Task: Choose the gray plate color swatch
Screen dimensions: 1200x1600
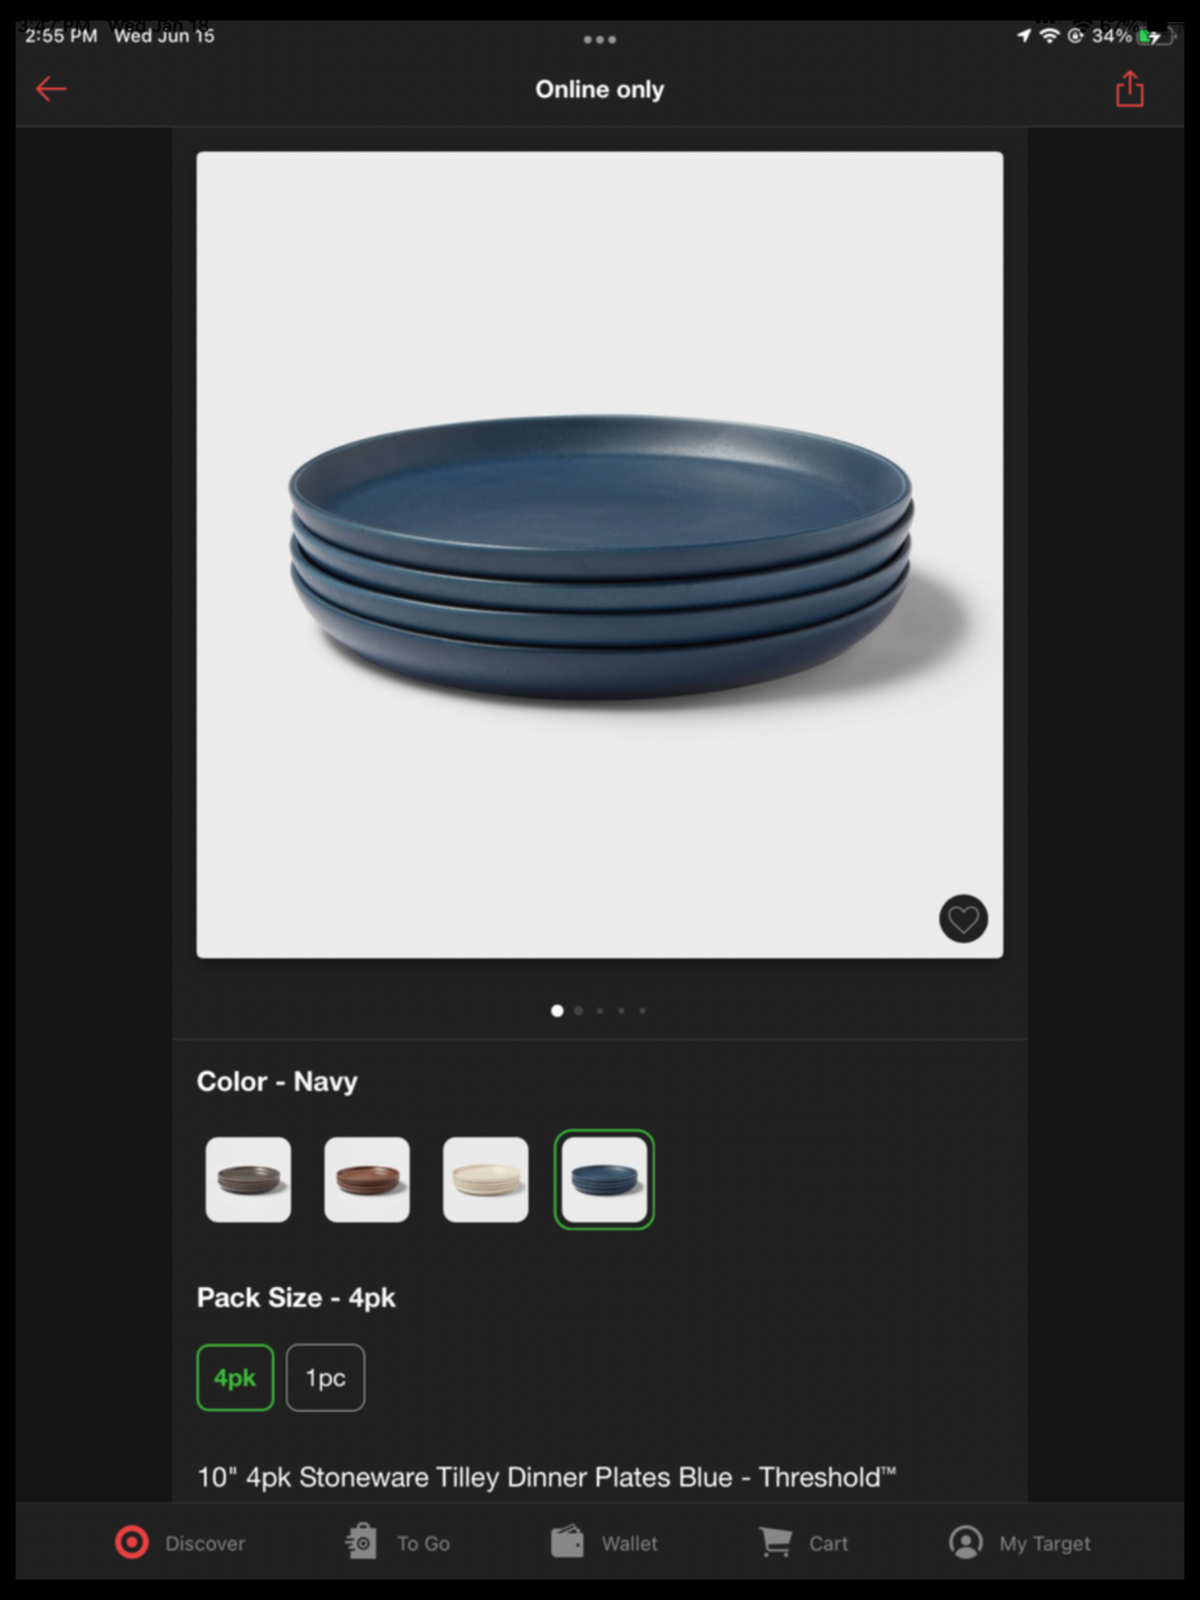Action: (248, 1180)
